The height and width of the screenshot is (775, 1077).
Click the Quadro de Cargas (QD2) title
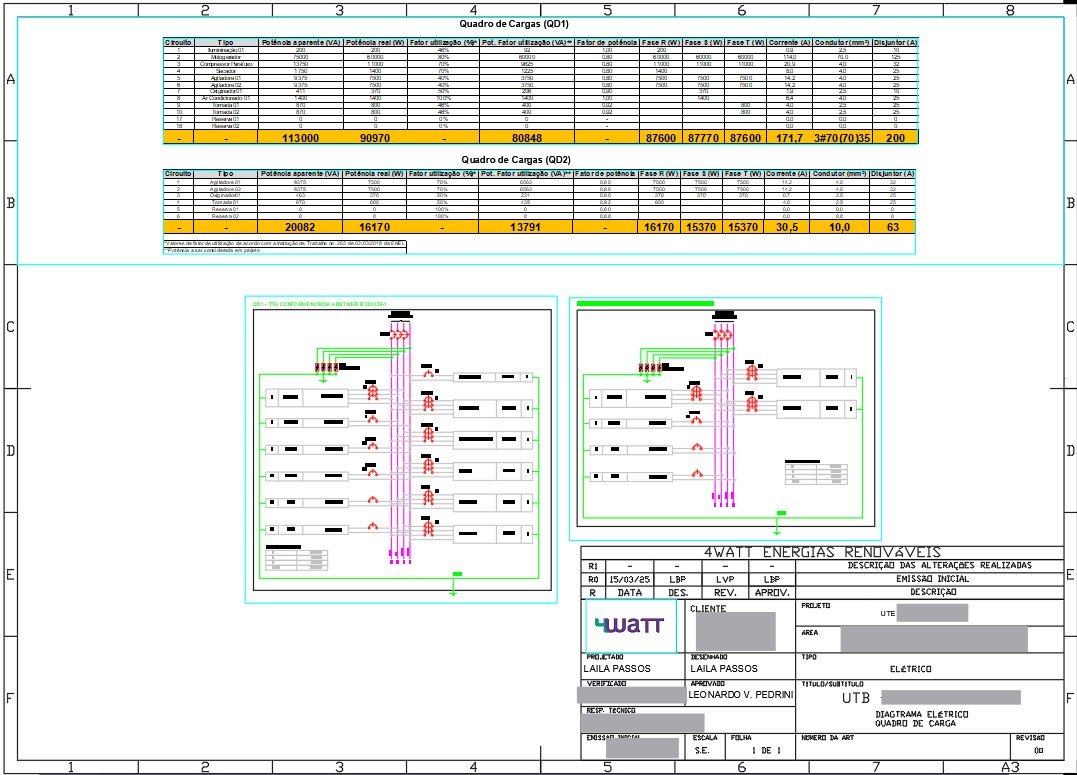coord(516,159)
